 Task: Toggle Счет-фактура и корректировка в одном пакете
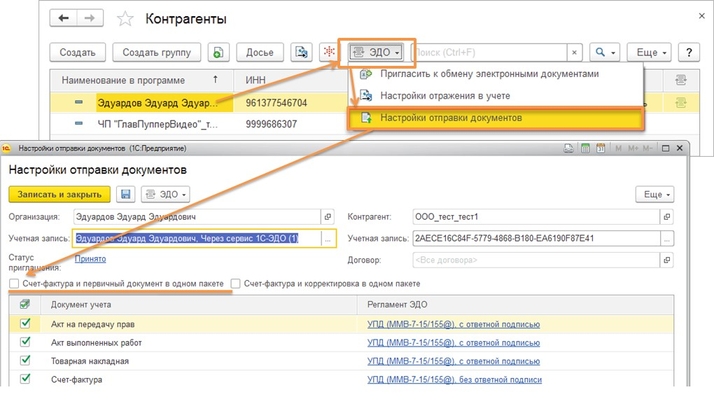[x=236, y=284]
